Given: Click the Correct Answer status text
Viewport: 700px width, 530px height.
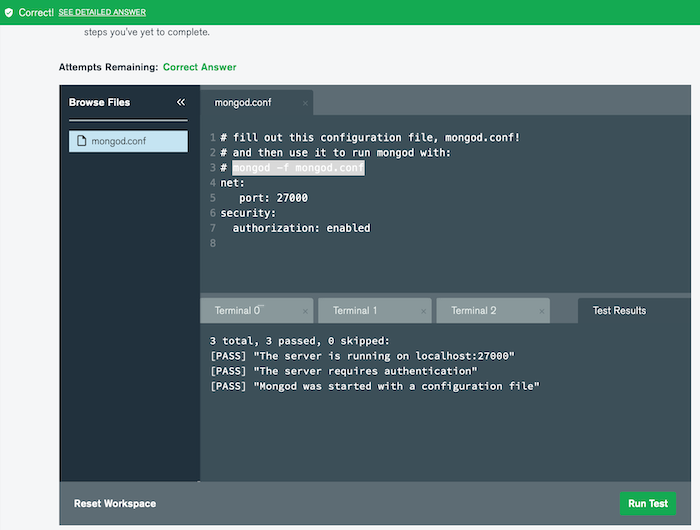Looking at the screenshot, I should pos(200,67).
